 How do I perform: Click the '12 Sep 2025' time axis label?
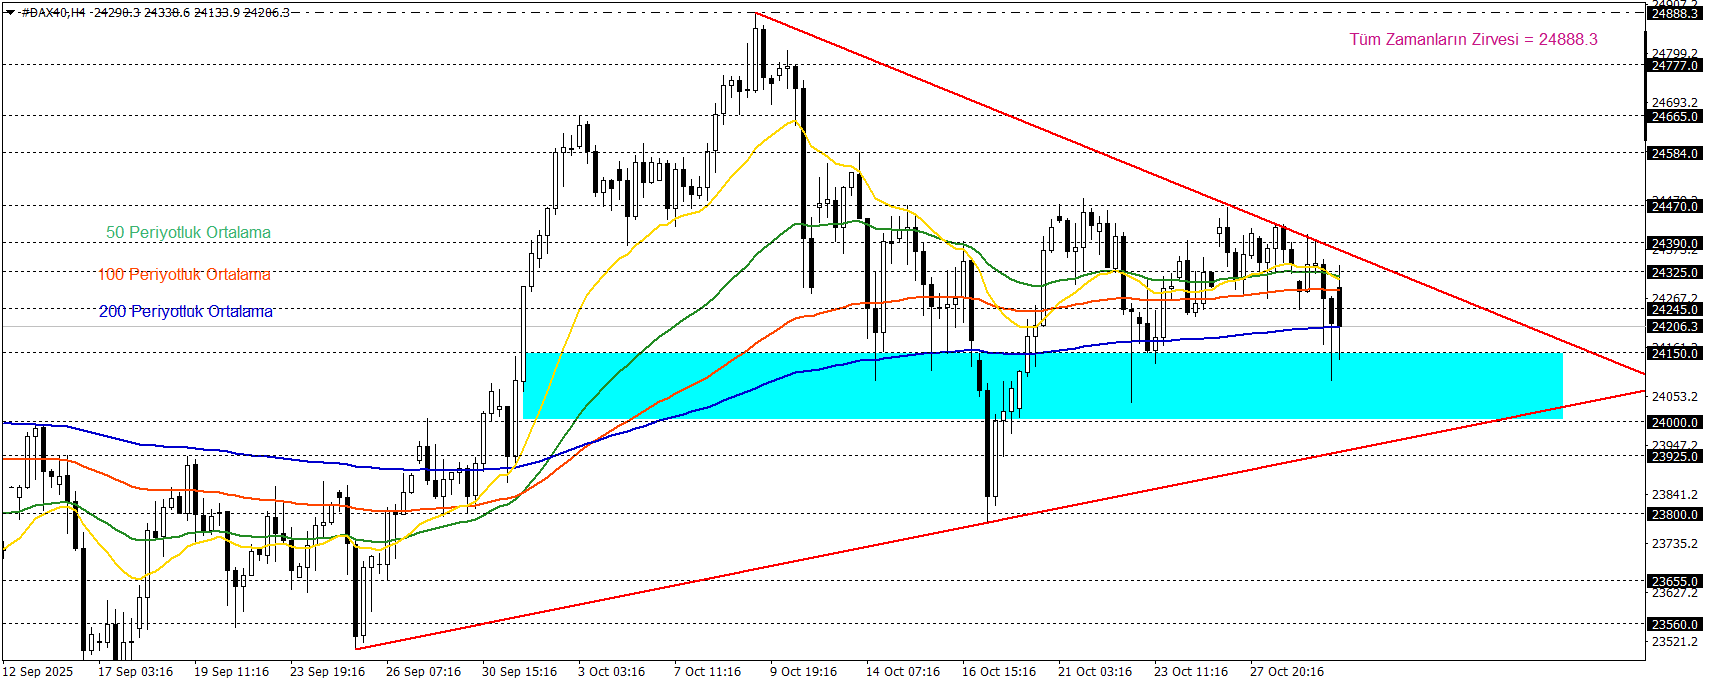tap(38, 671)
